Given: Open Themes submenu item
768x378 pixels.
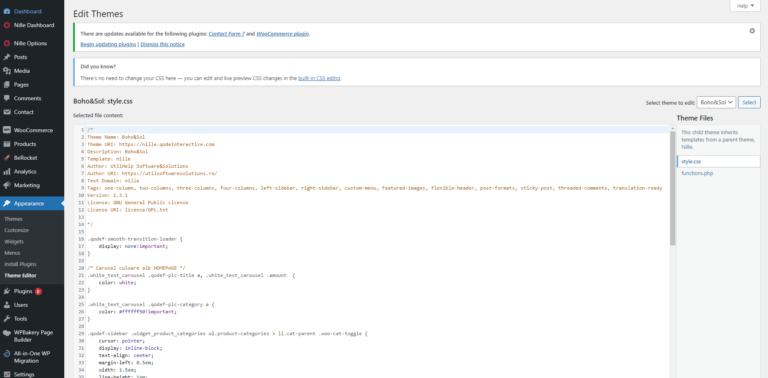Looking at the screenshot, I should pyautogui.click(x=13, y=219).
